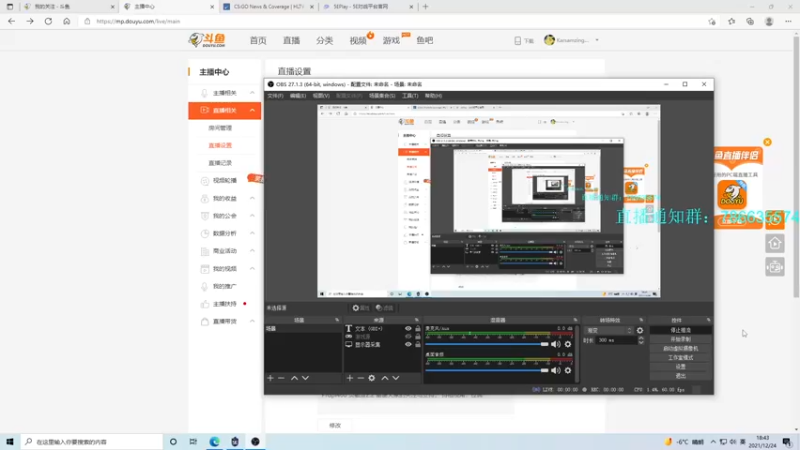The image size is (800, 450).
Task: Open Windows Start menu
Action: click(x=10, y=441)
